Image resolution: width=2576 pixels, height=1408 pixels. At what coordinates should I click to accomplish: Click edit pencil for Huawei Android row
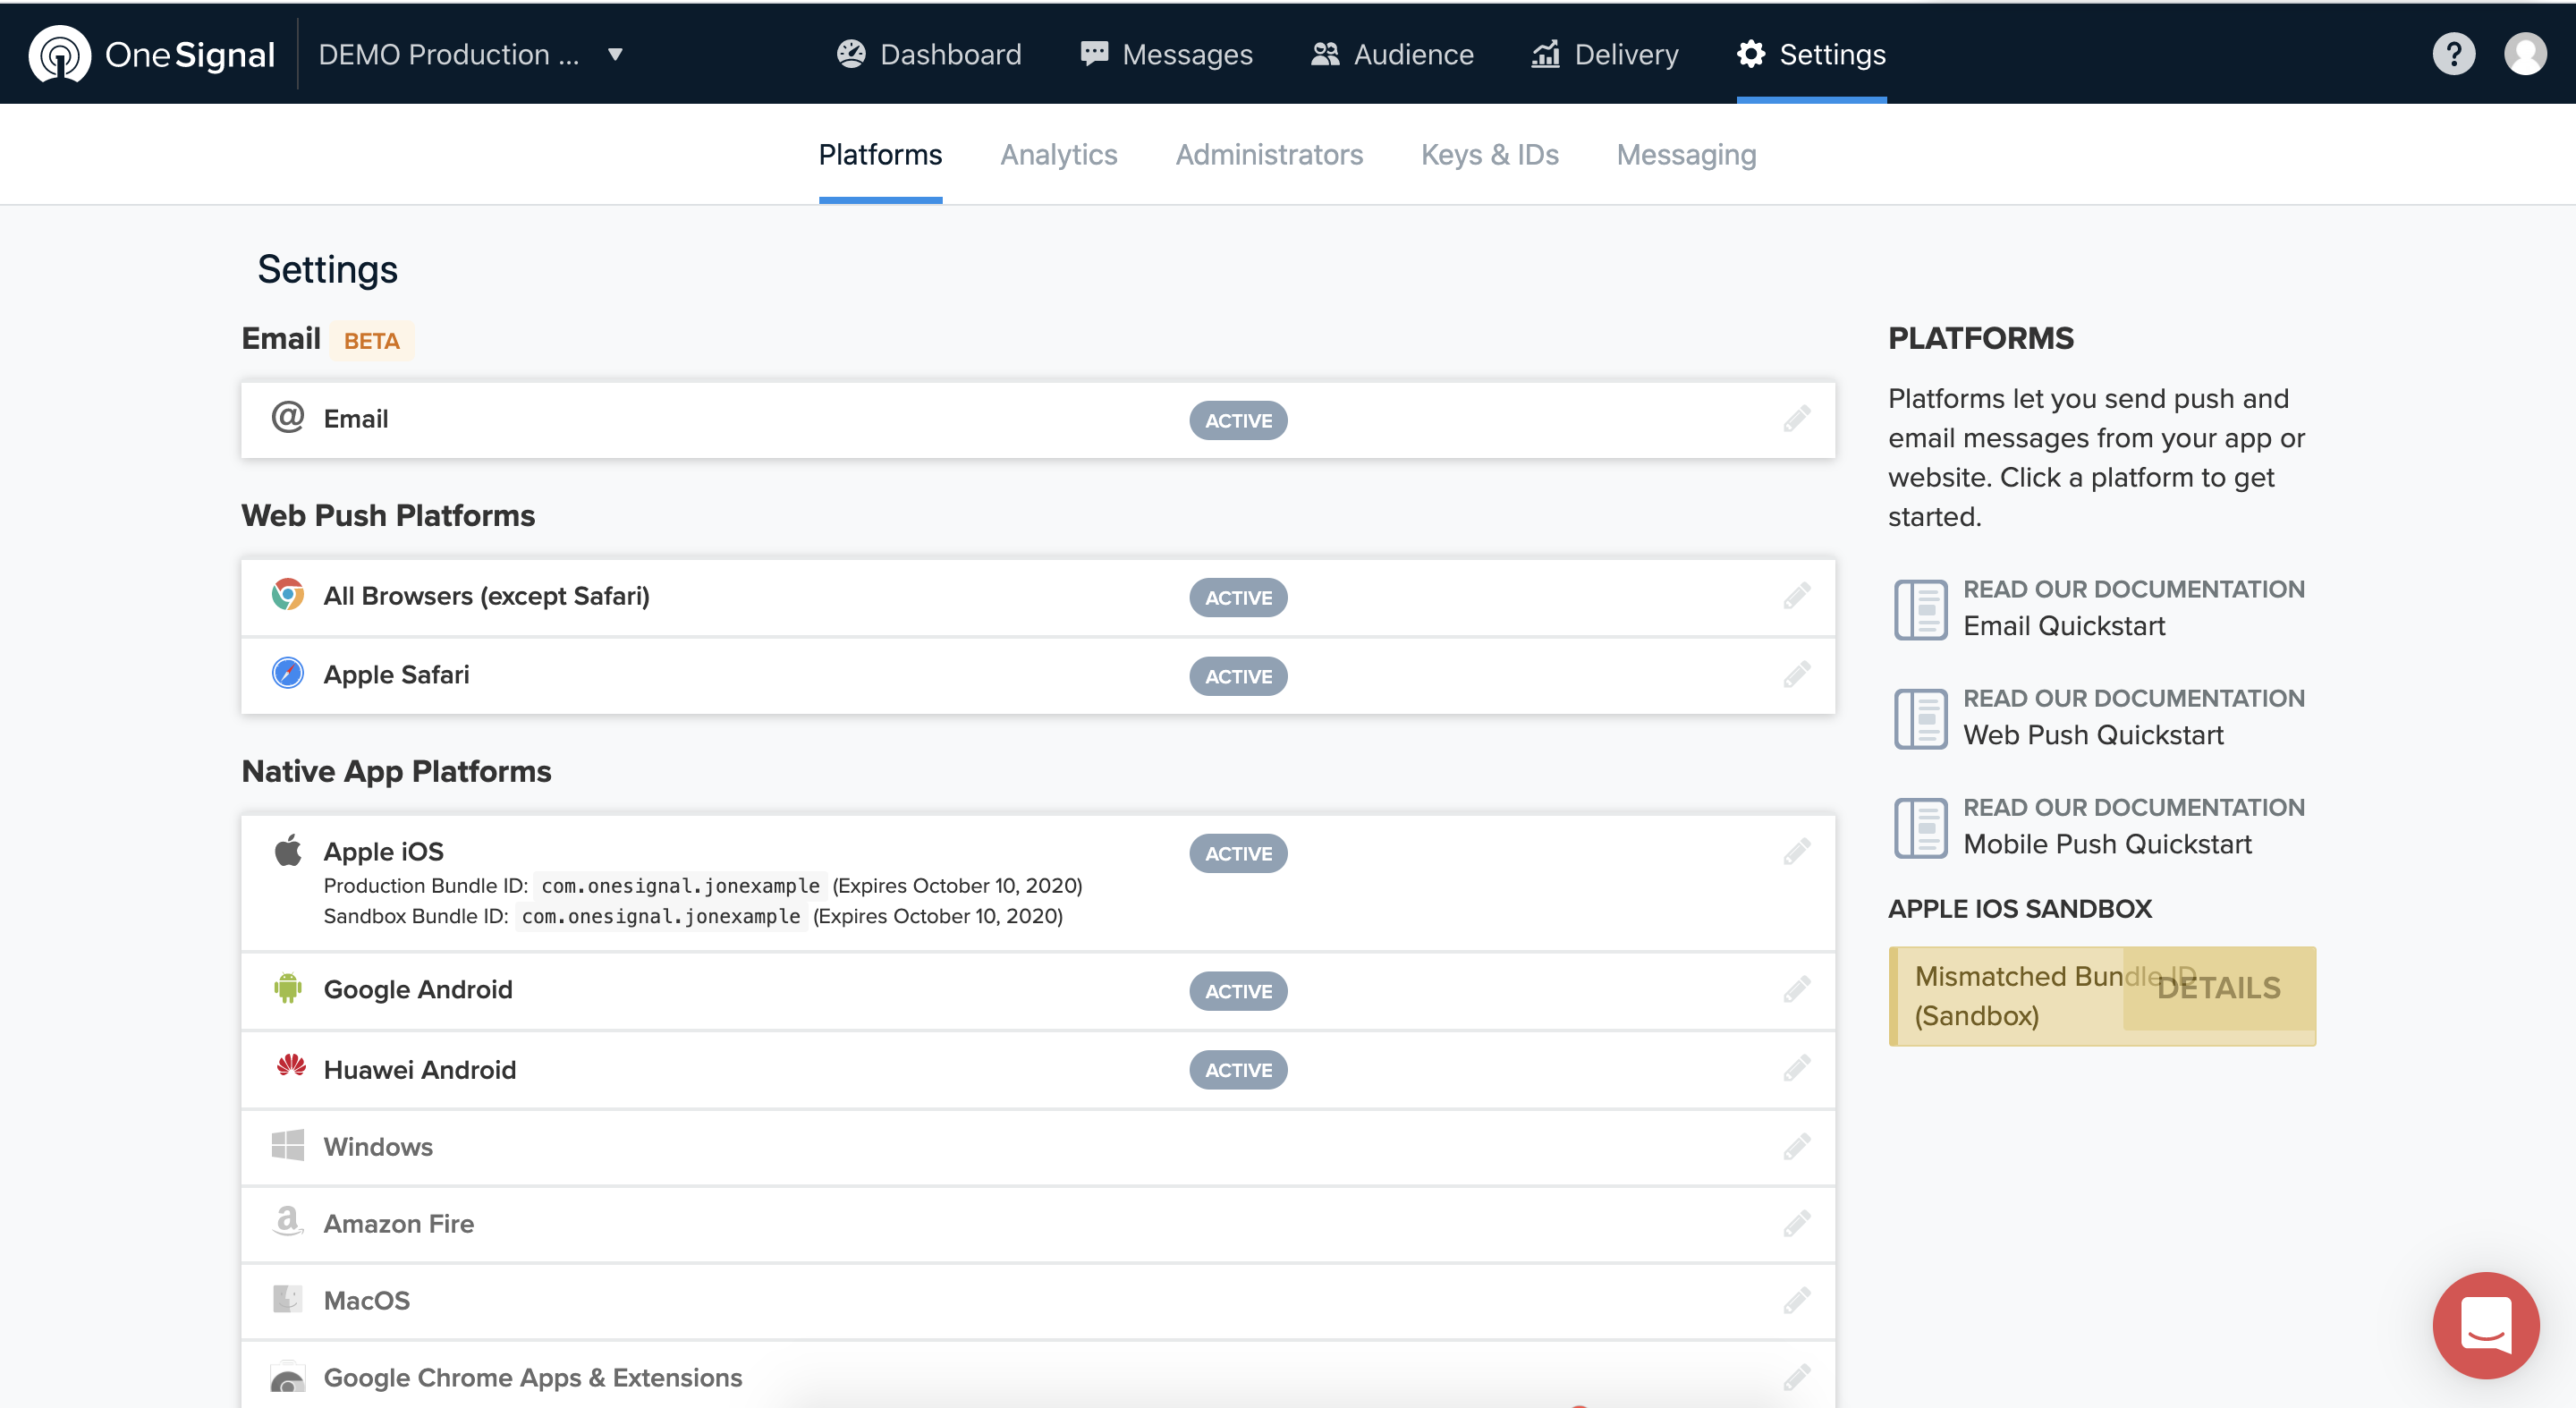1796,1069
